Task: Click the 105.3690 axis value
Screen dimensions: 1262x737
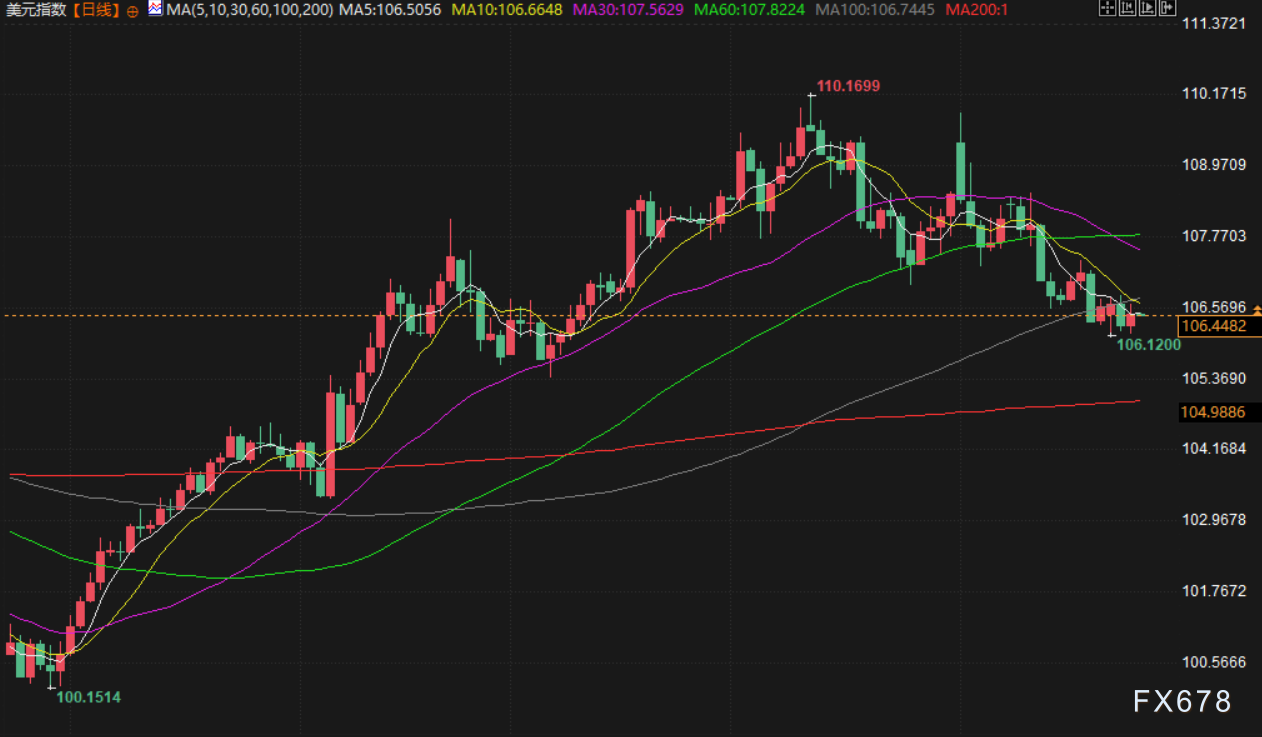Action: click(1214, 378)
